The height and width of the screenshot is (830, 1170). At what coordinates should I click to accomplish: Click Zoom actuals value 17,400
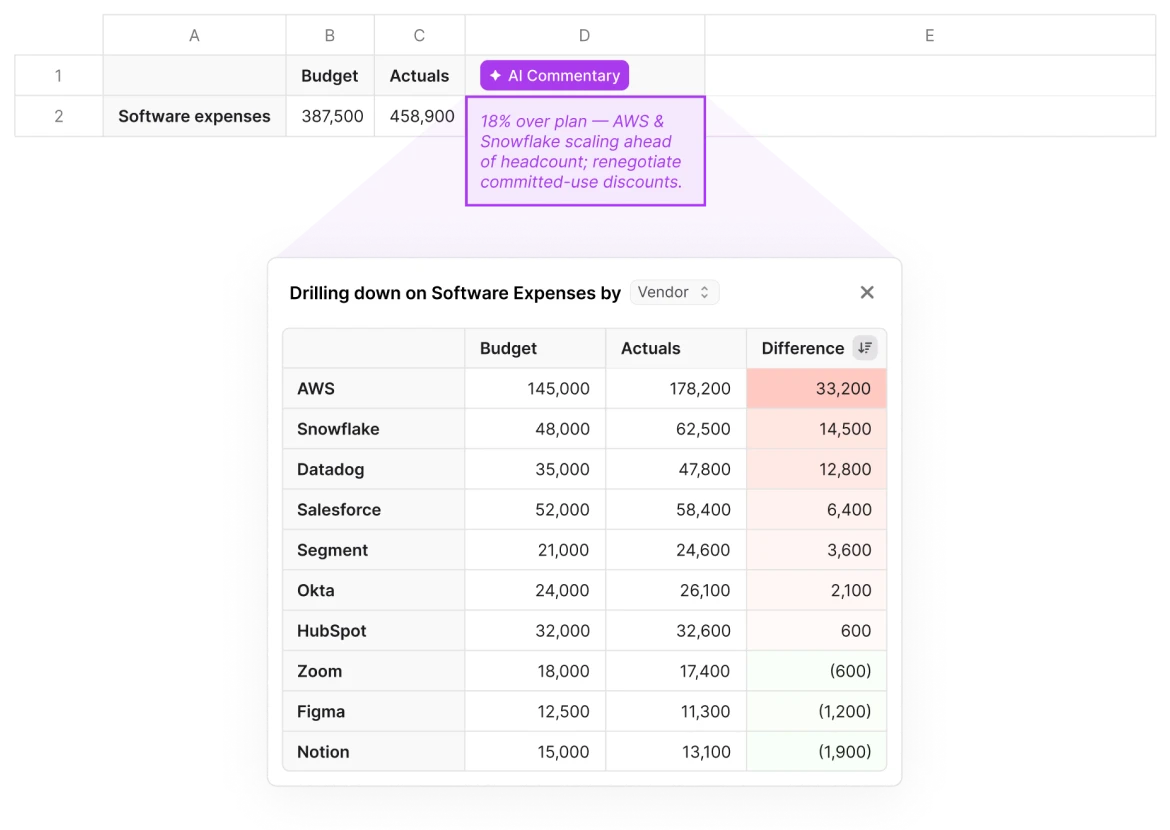tap(676, 670)
